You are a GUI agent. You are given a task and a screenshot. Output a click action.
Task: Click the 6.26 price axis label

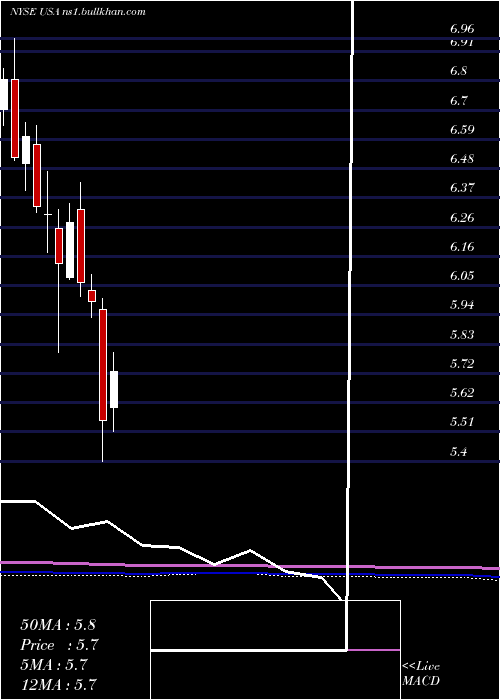462,217
